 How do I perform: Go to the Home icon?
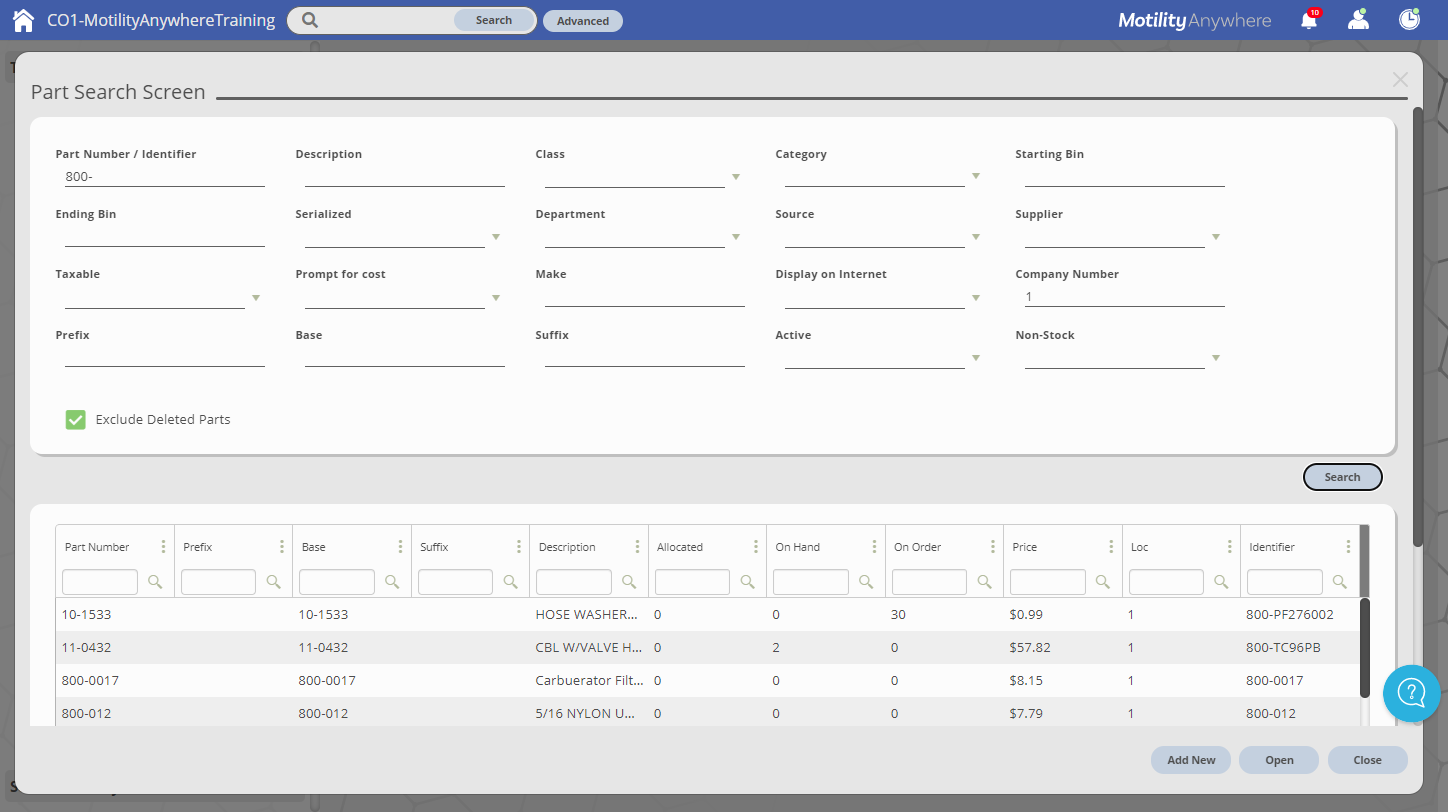(x=23, y=20)
